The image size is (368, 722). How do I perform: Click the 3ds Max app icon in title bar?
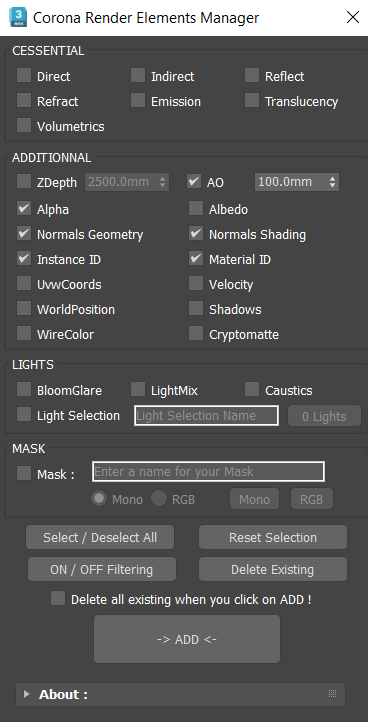pos(18,18)
